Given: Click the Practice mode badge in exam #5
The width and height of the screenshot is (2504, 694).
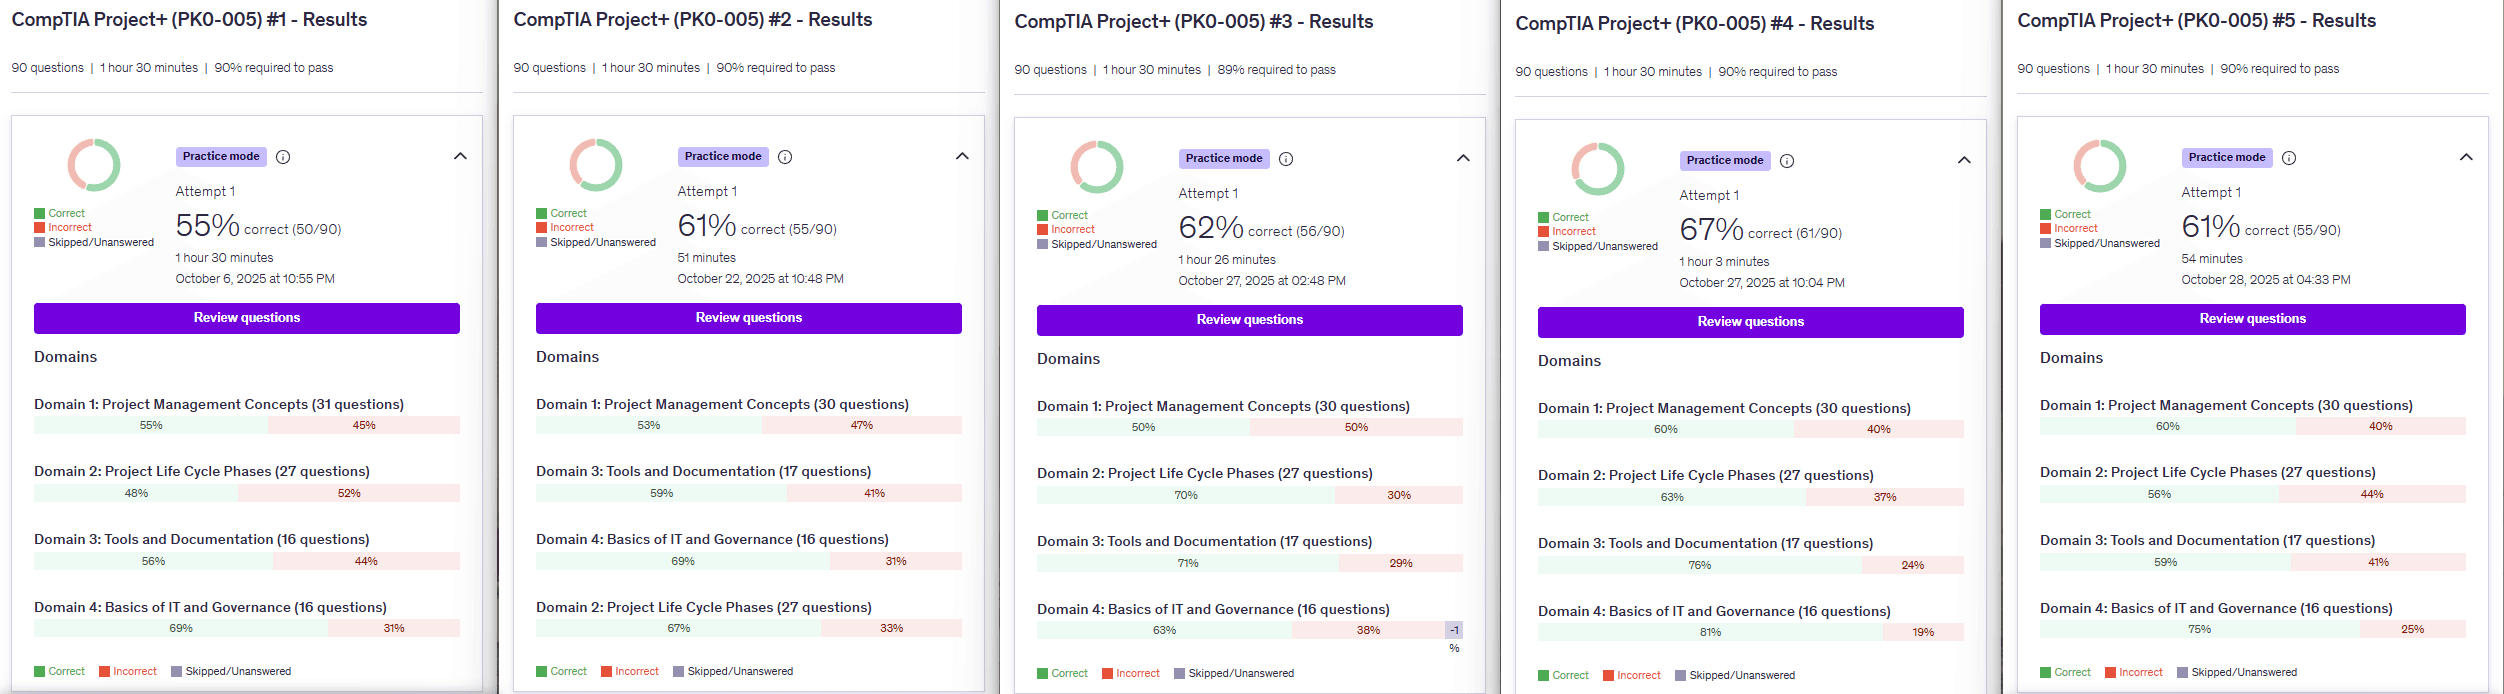Looking at the screenshot, I should tap(2227, 158).
